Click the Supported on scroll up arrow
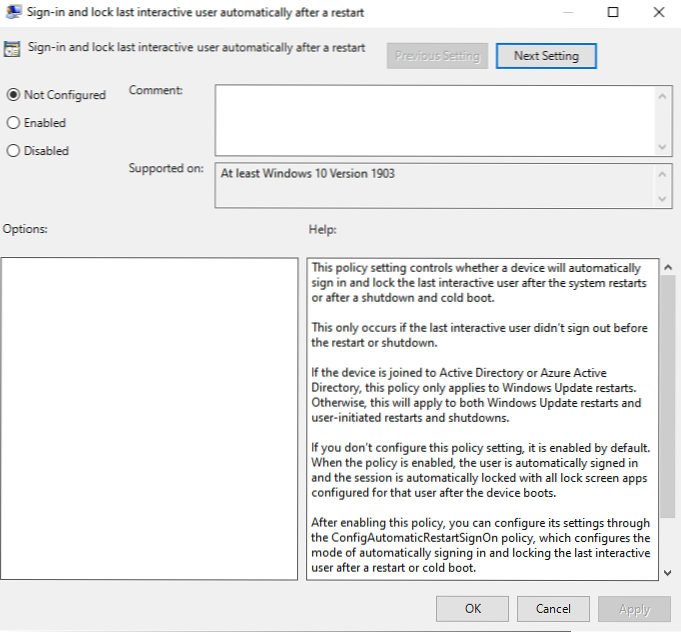Image resolution: width=681 pixels, height=632 pixels. pos(663,174)
